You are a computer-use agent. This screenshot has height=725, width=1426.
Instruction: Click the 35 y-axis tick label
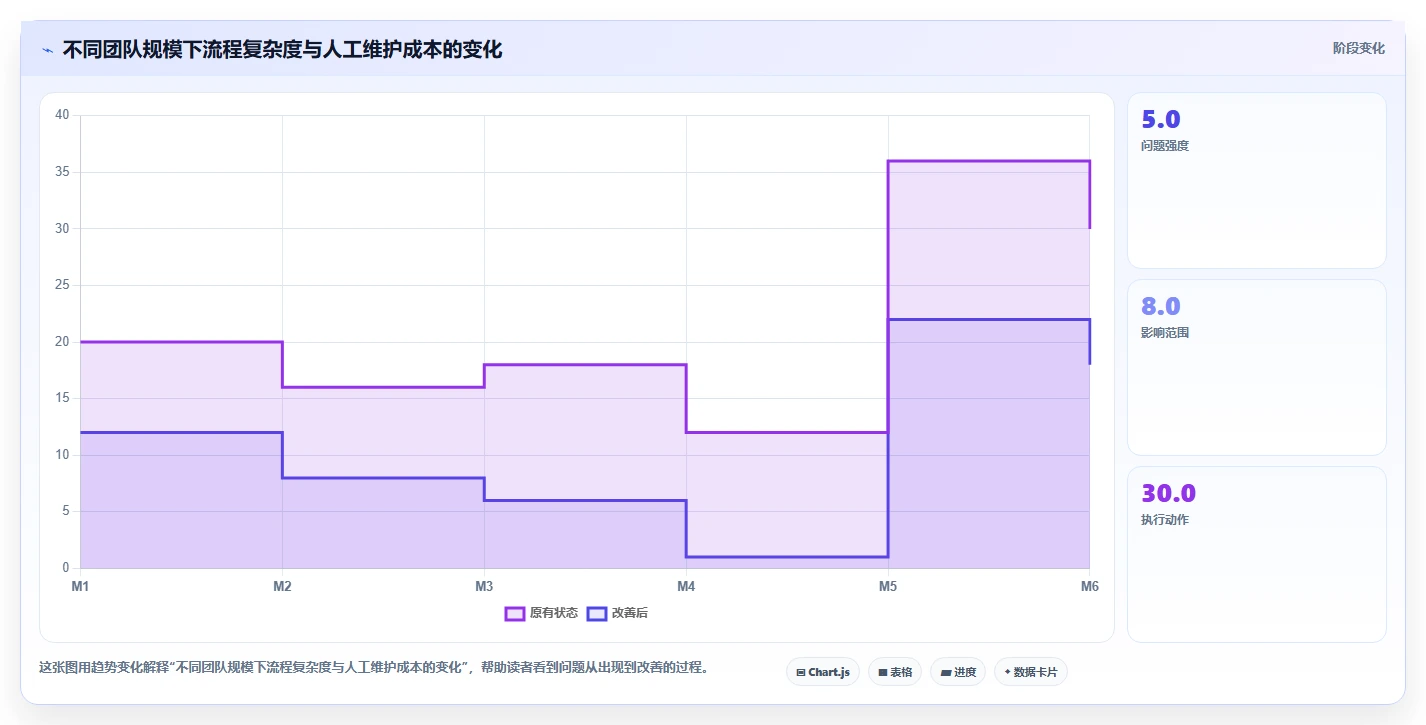tap(62, 172)
